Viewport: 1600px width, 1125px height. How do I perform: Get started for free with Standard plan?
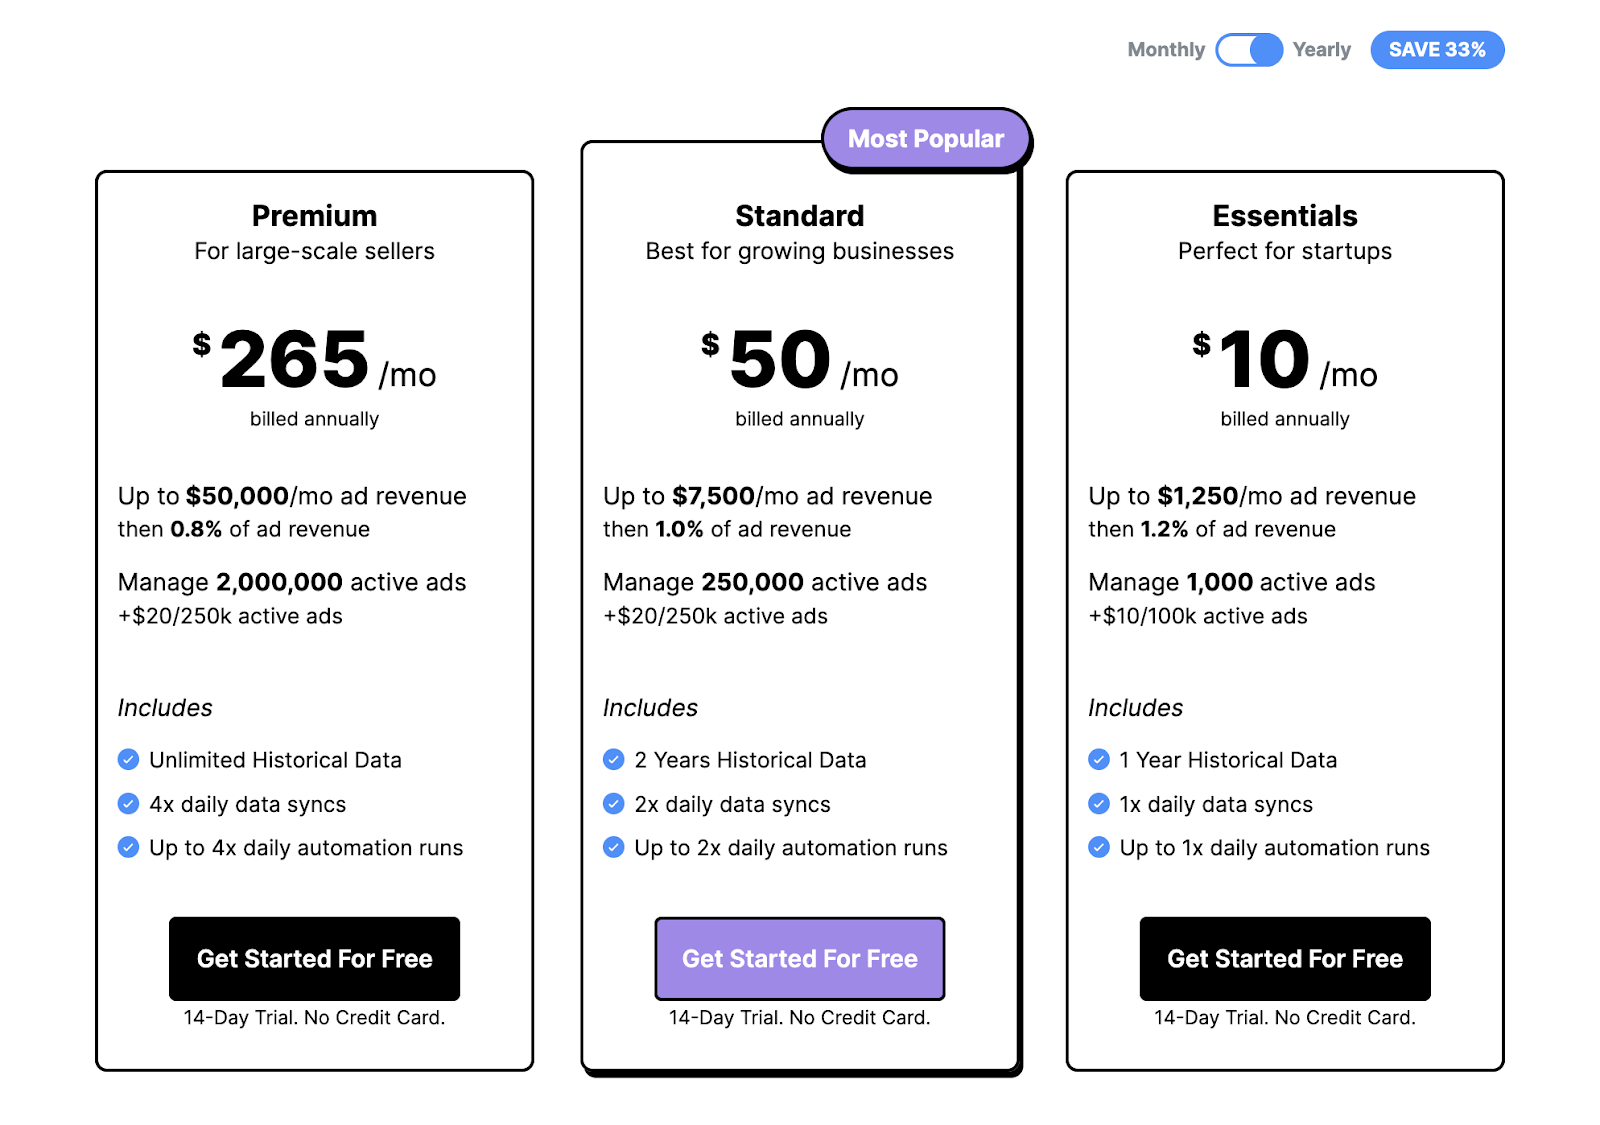tap(800, 959)
